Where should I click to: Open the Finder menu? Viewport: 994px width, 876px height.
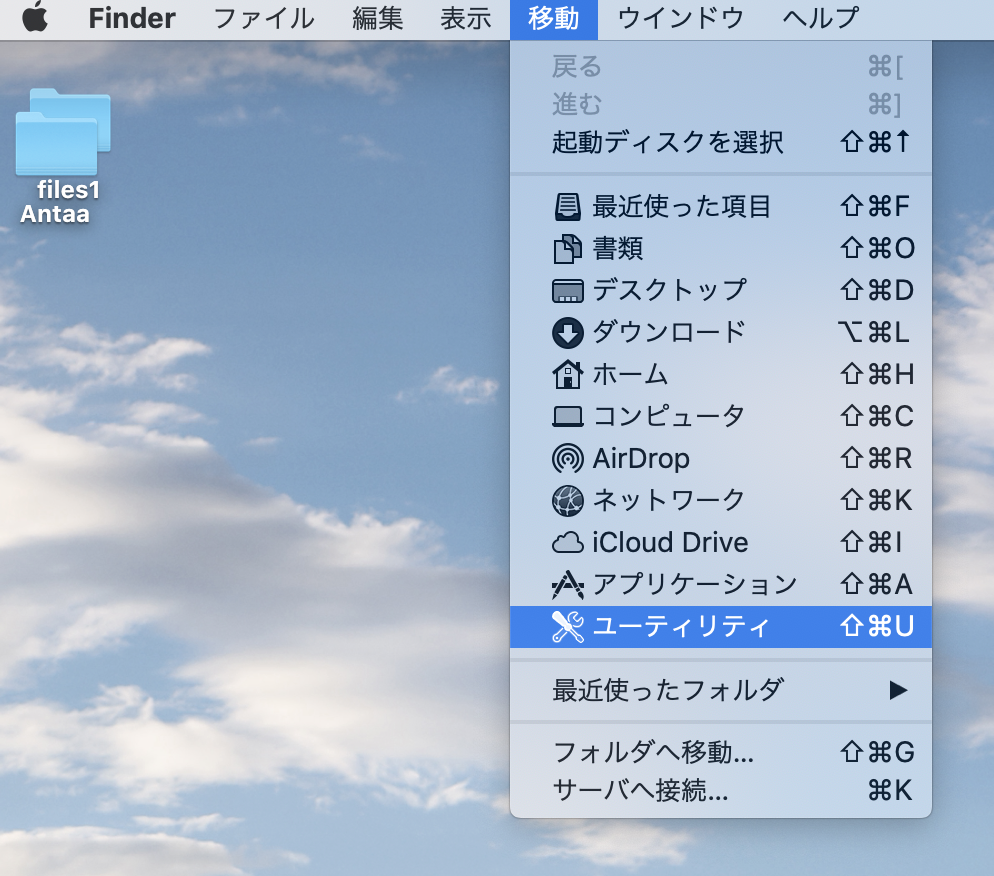tap(132, 18)
